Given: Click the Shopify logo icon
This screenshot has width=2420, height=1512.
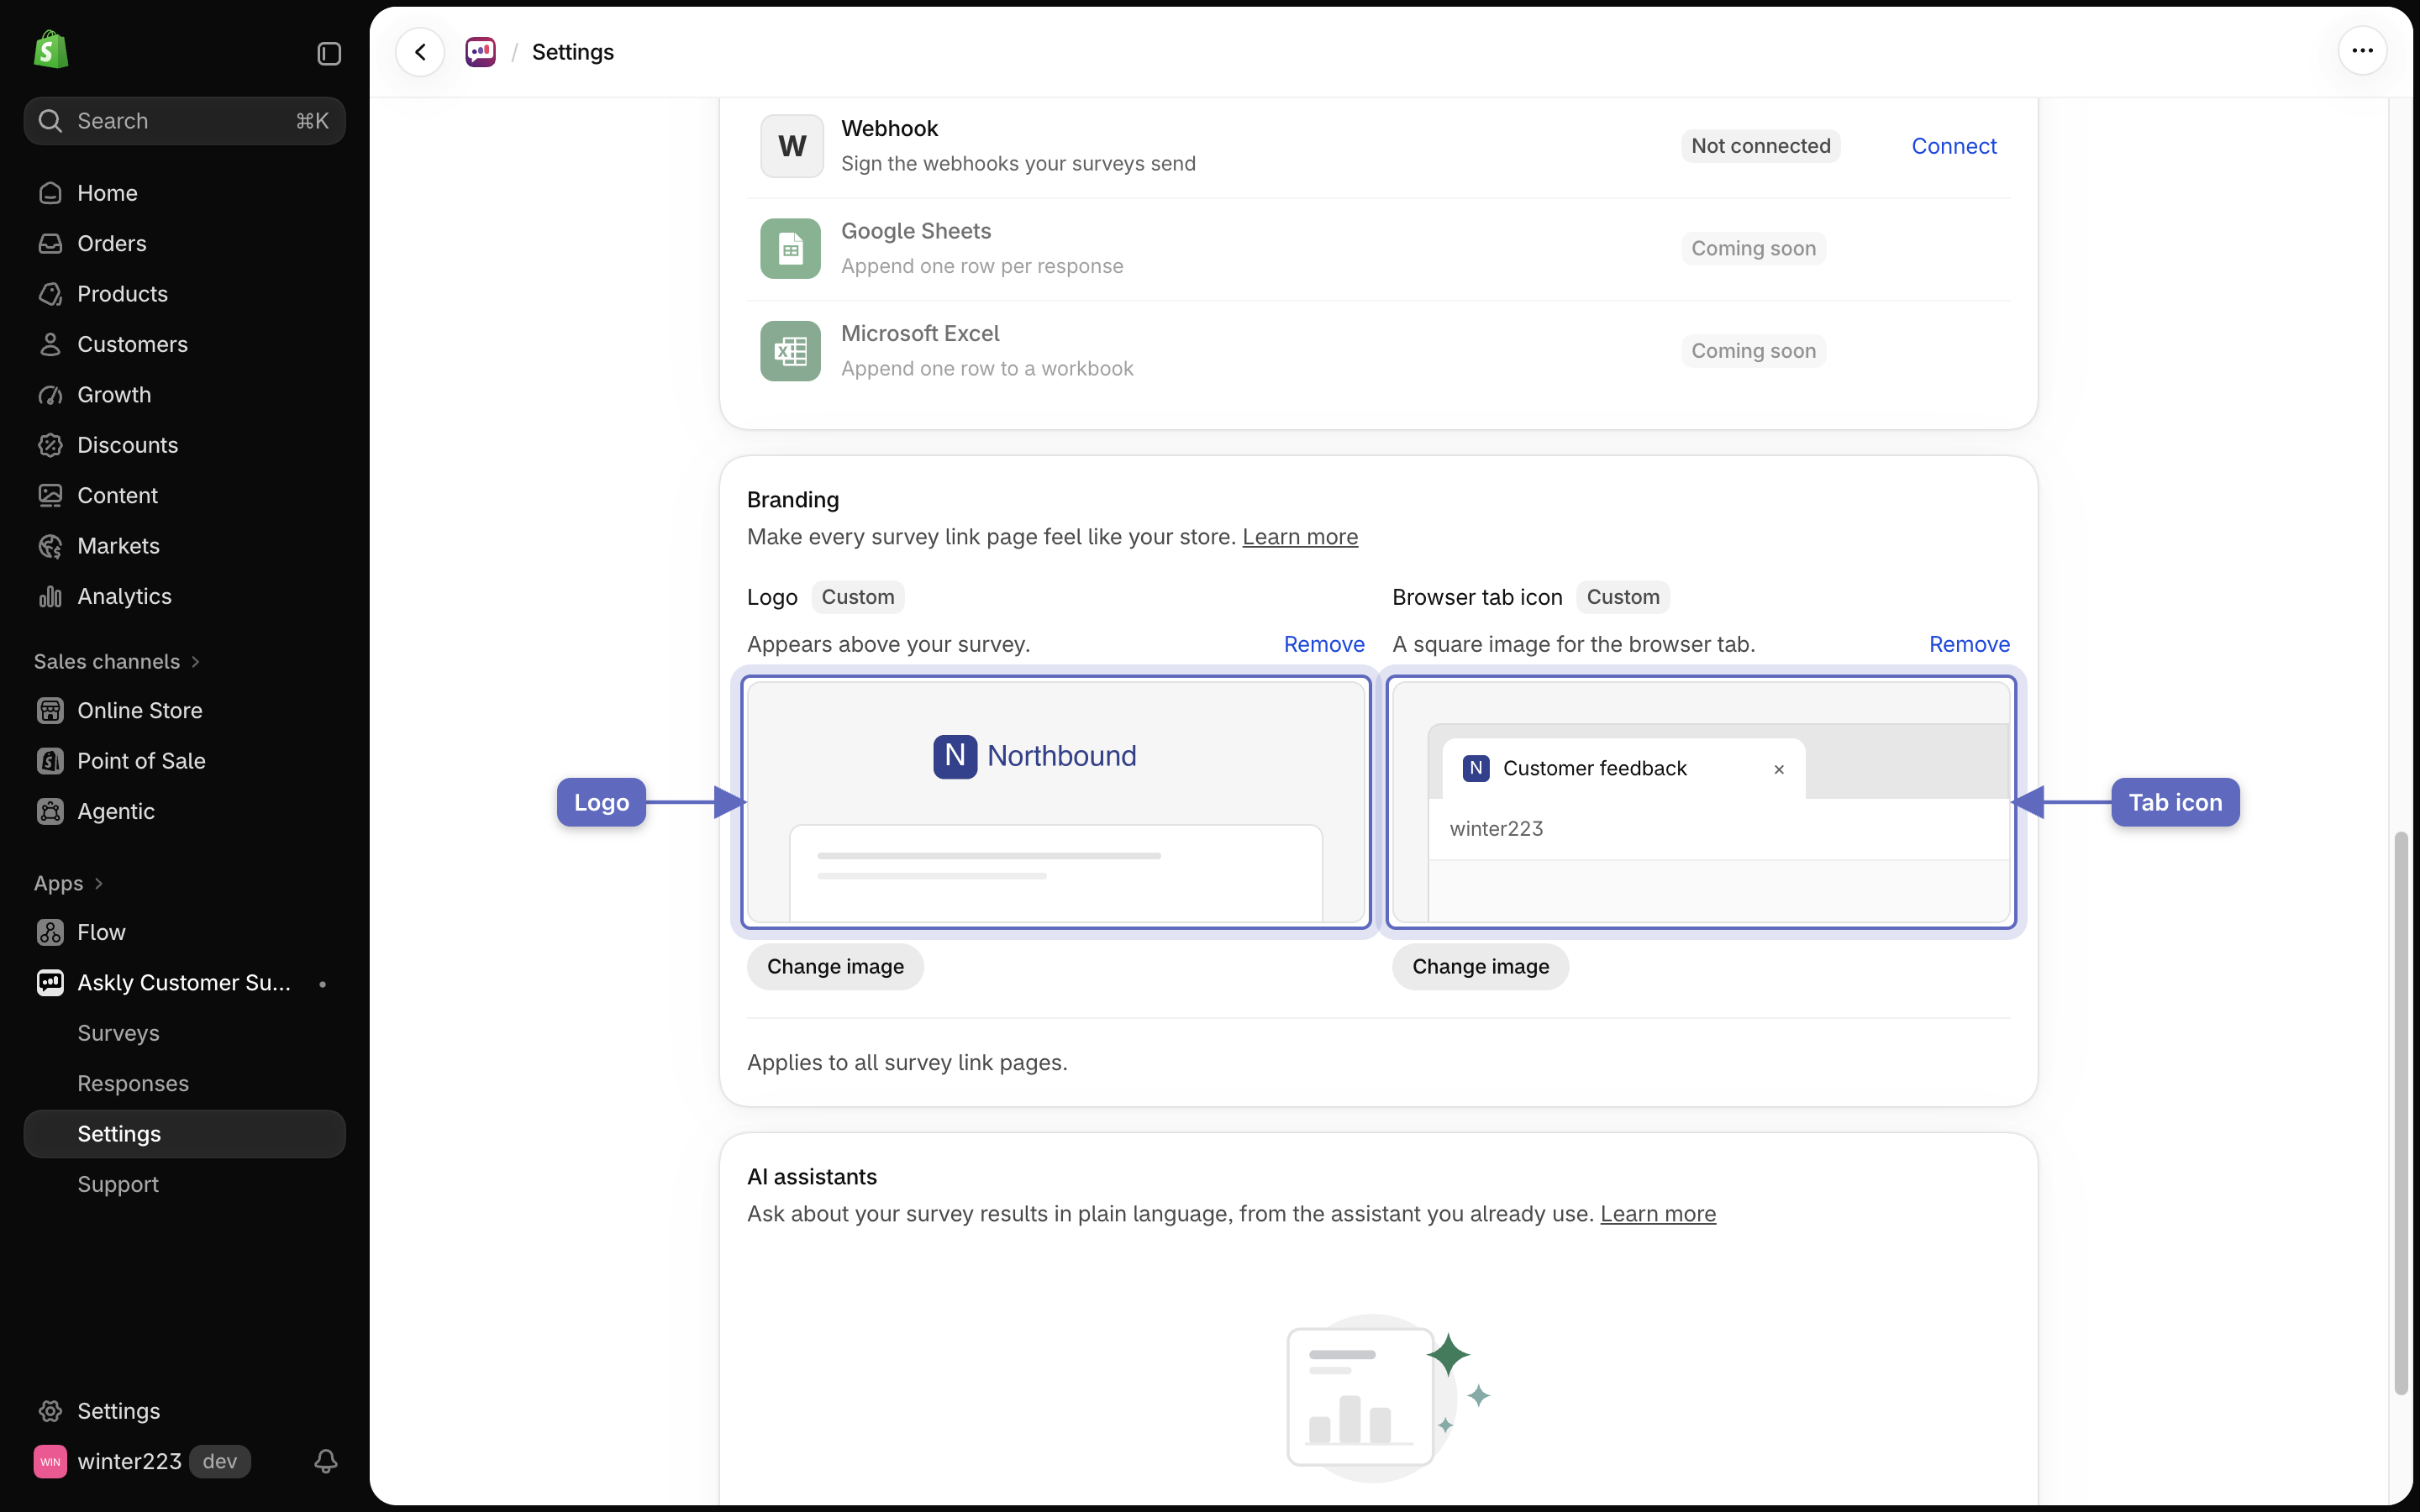Looking at the screenshot, I should point(51,50).
